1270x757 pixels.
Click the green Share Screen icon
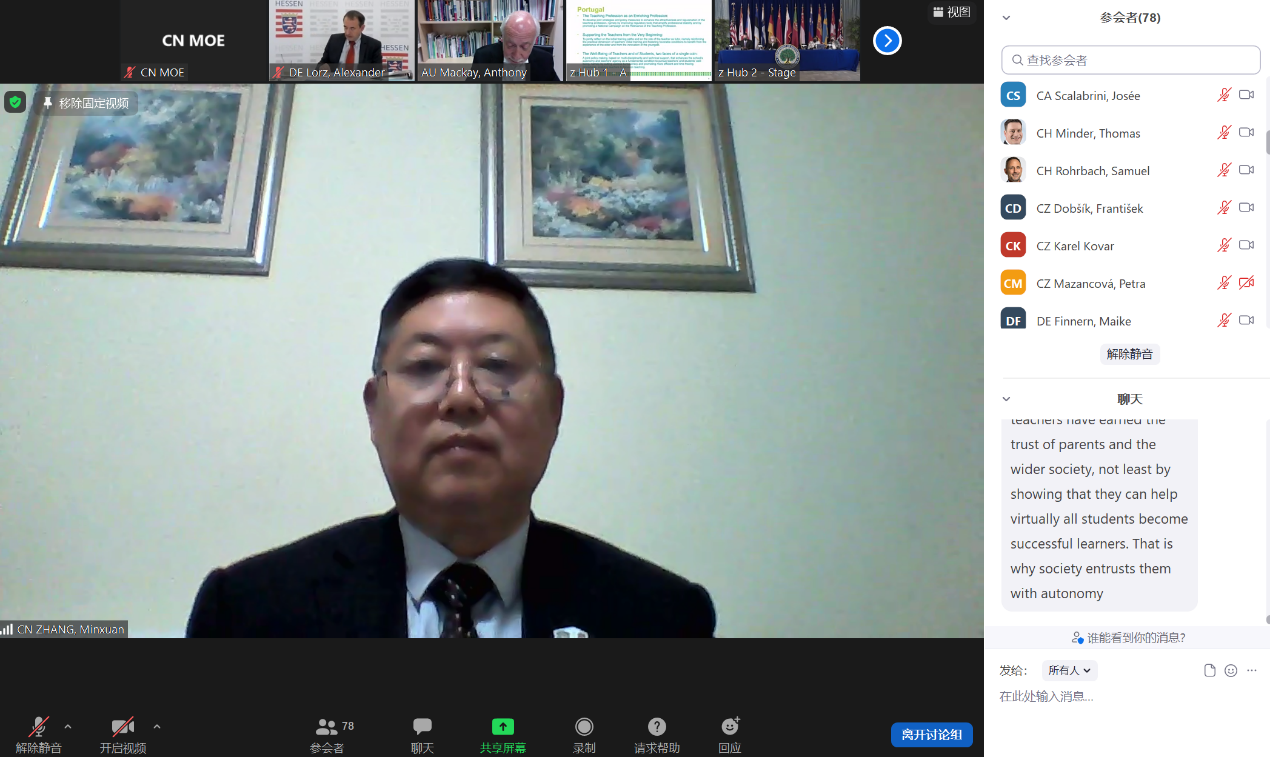(502, 727)
